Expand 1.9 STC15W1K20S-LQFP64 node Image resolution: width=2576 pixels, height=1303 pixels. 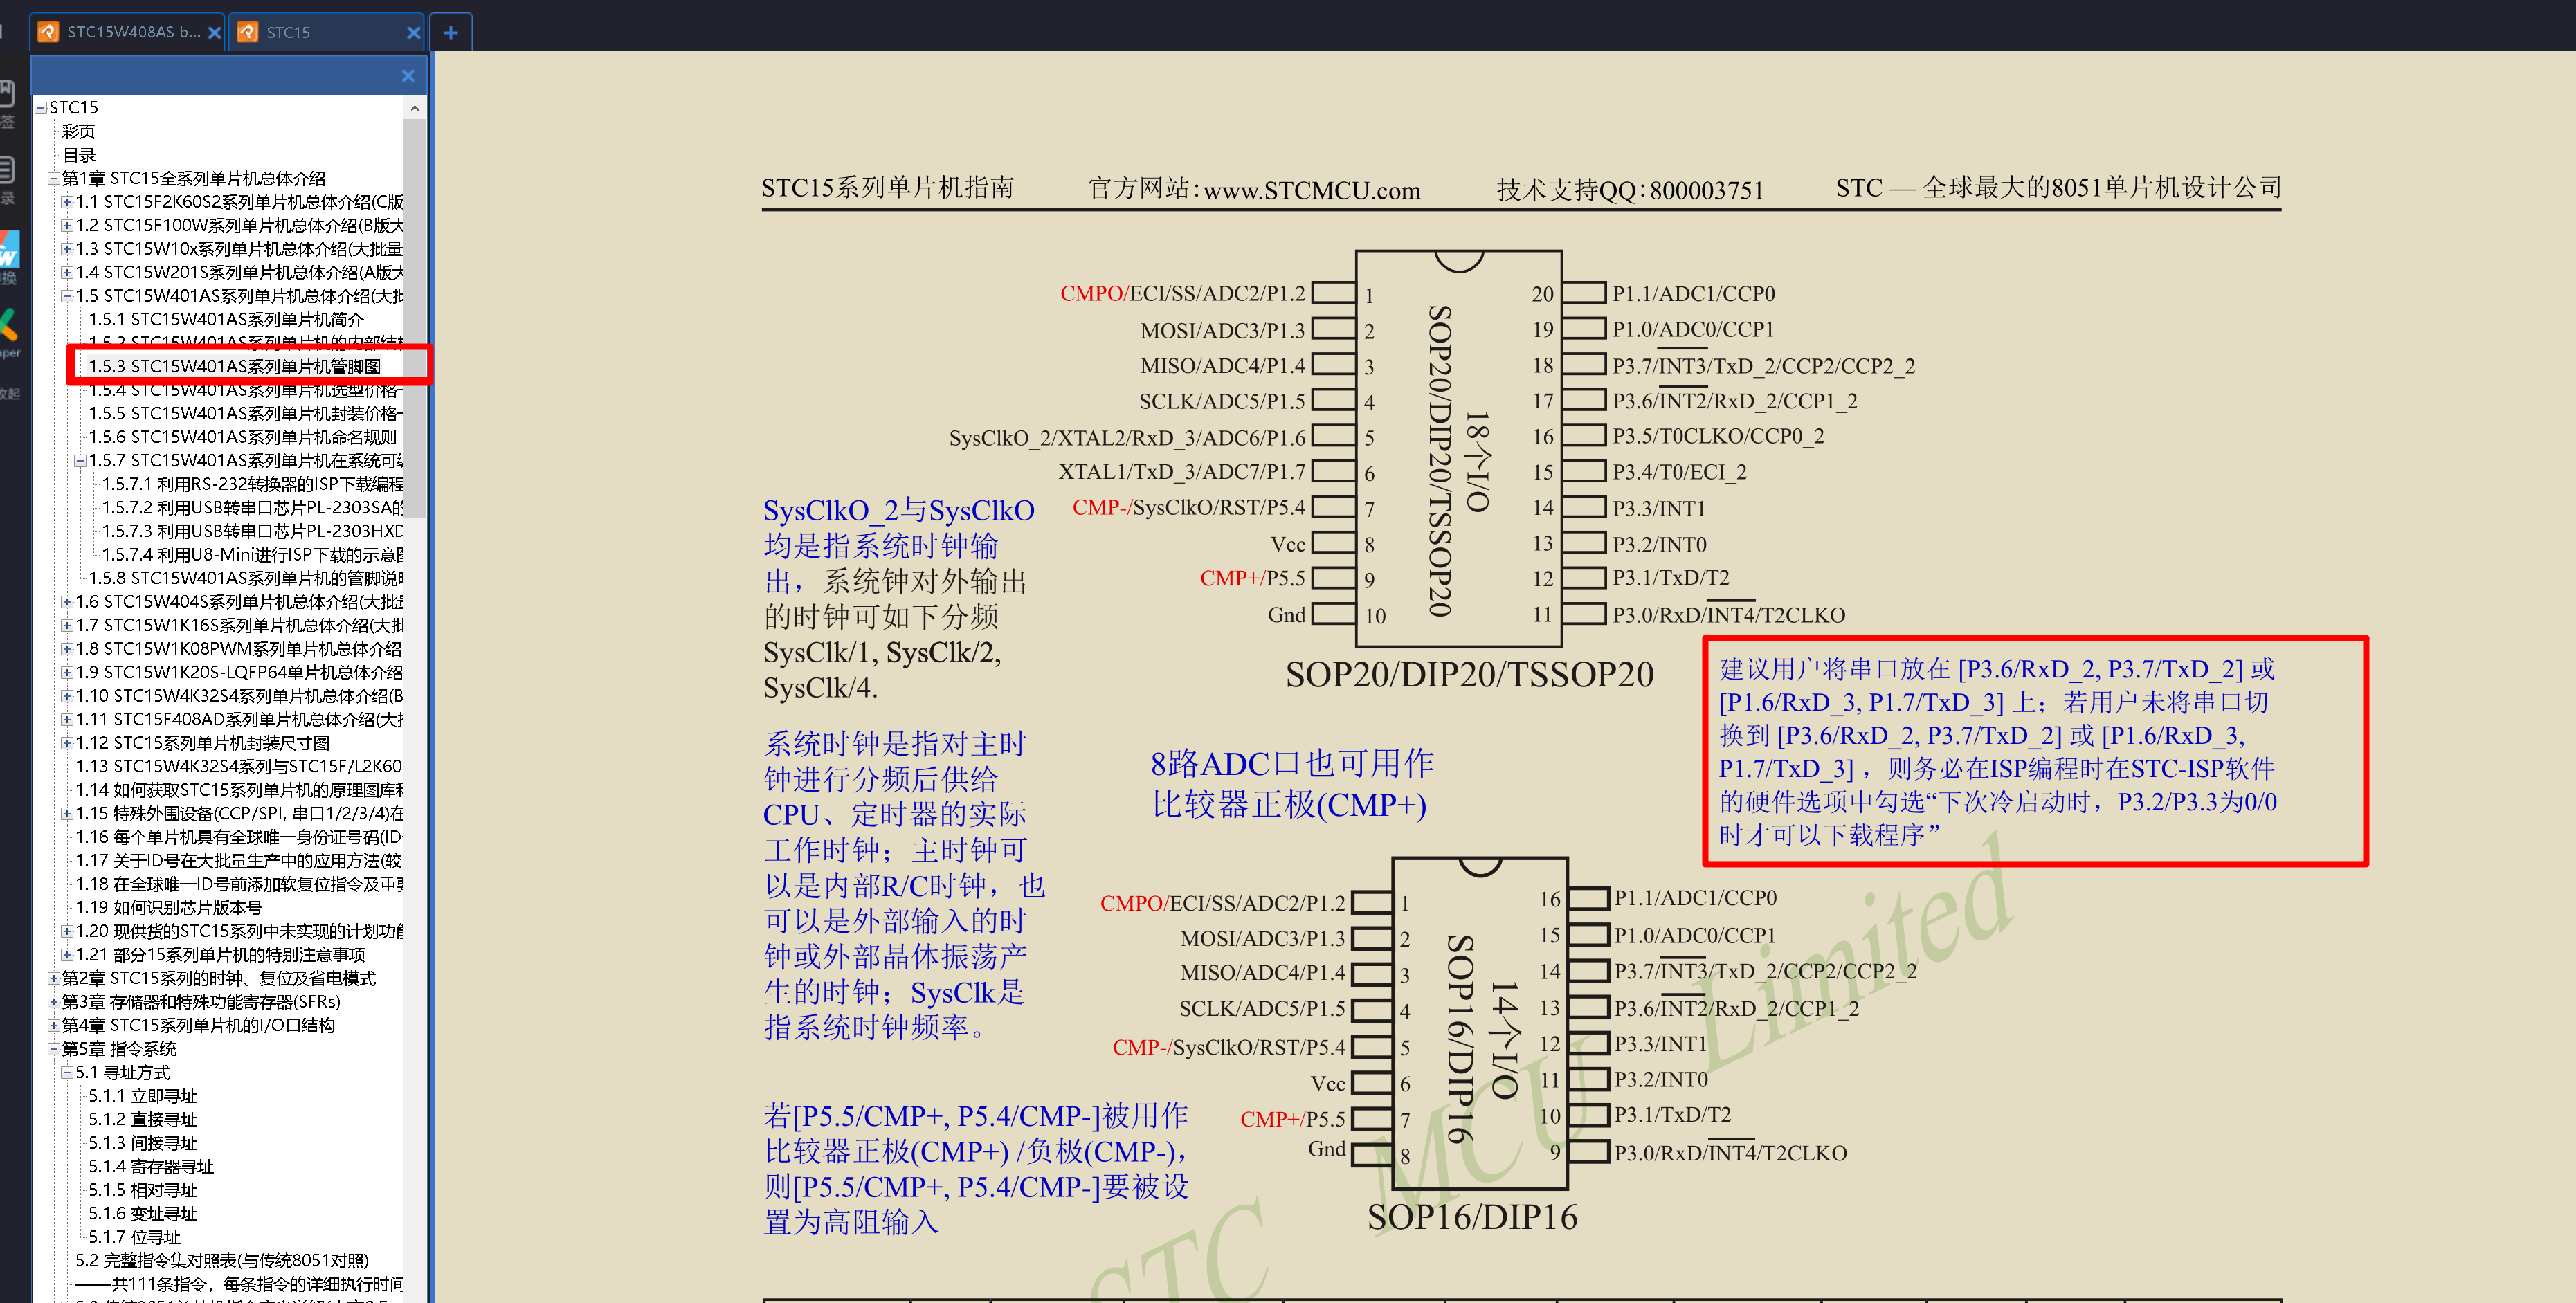(67, 673)
